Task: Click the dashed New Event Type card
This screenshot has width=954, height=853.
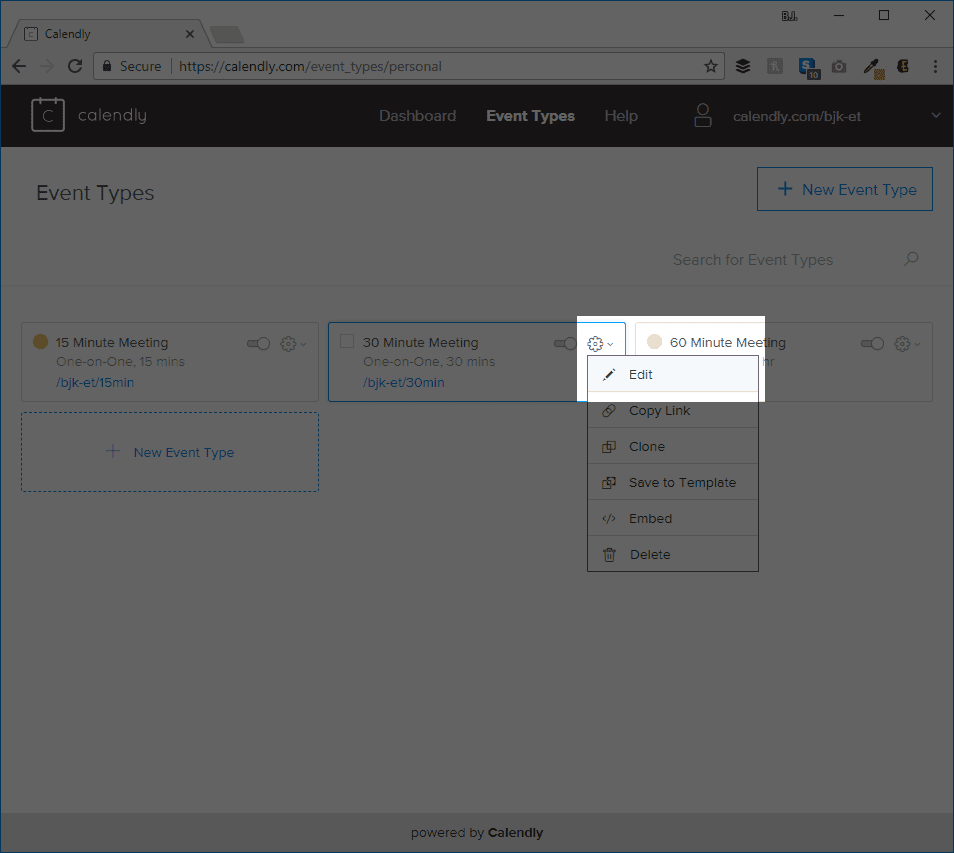Action: point(170,452)
